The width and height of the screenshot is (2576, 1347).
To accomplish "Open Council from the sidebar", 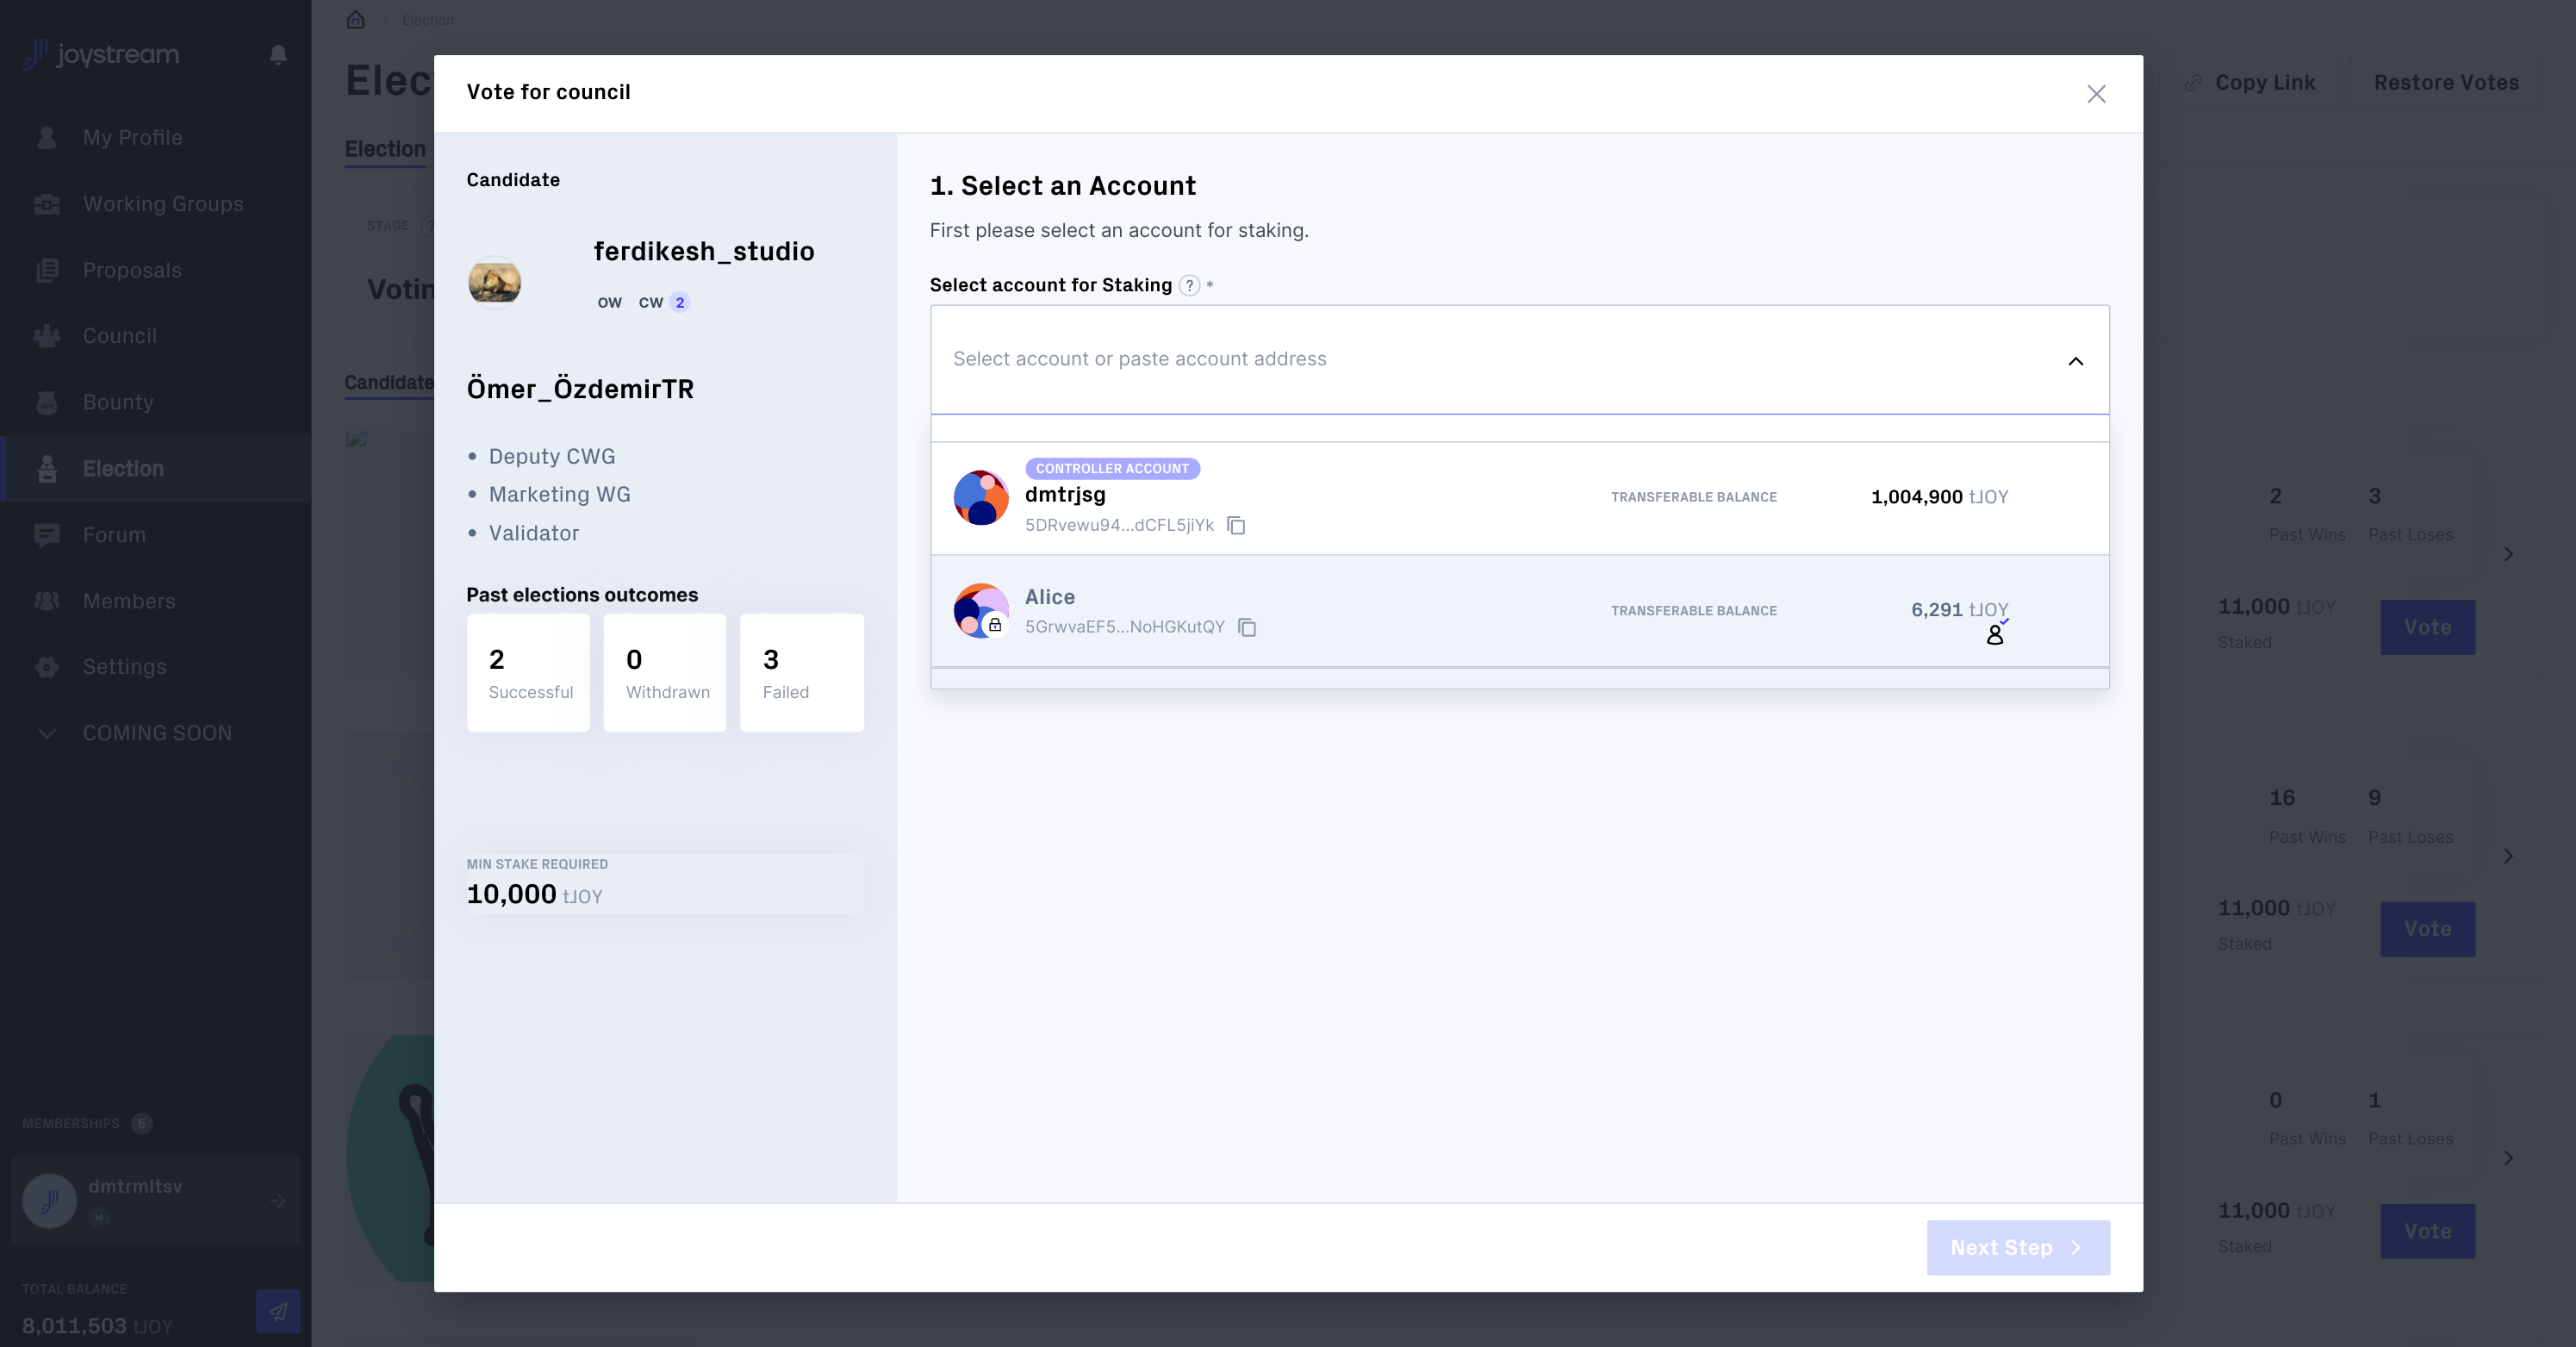I will coord(120,336).
